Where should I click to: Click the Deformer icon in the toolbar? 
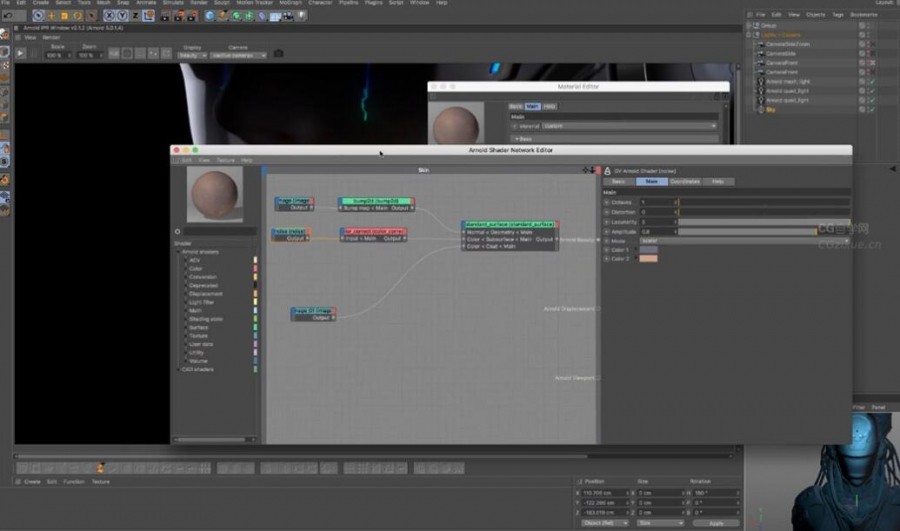pos(262,16)
